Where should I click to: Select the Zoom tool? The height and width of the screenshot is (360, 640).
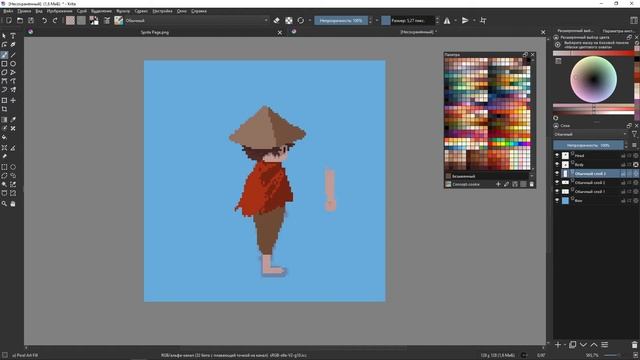pos(4,204)
